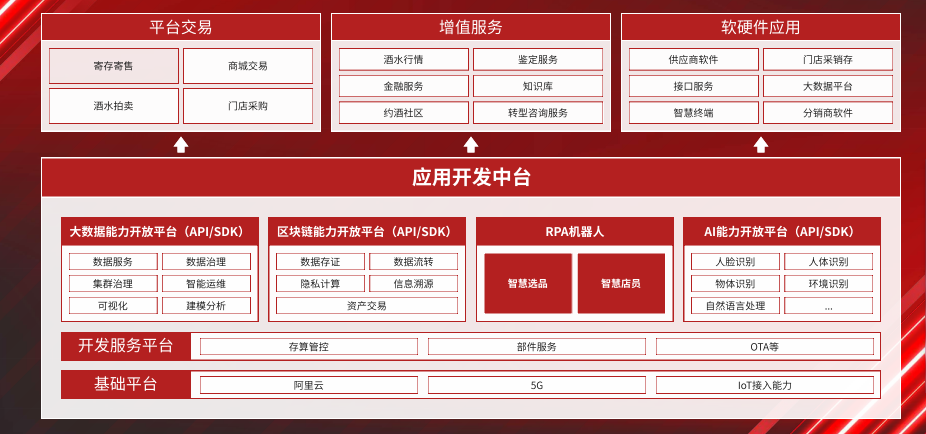Select the 酒水行情 item
This screenshot has height=434, width=926.
404,60
